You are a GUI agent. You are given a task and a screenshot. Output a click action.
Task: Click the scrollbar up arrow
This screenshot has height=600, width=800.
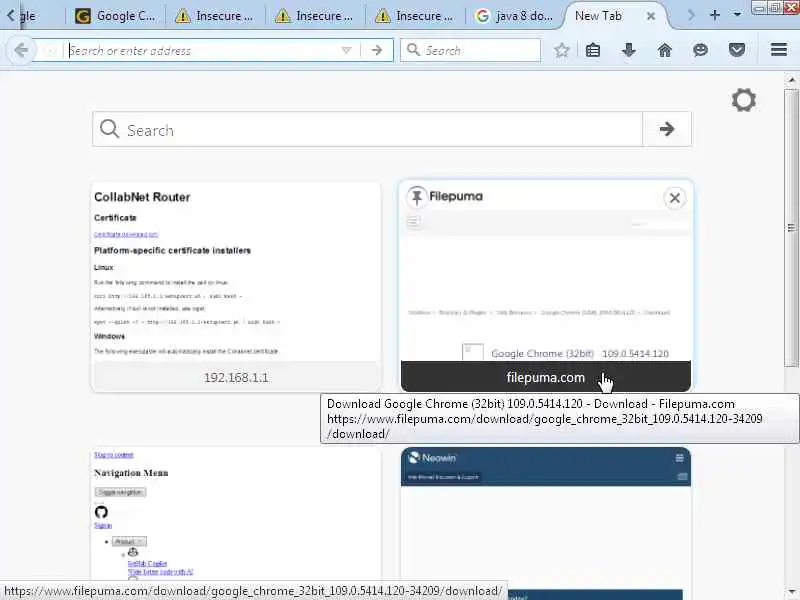pyautogui.click(x=791, y=80)
